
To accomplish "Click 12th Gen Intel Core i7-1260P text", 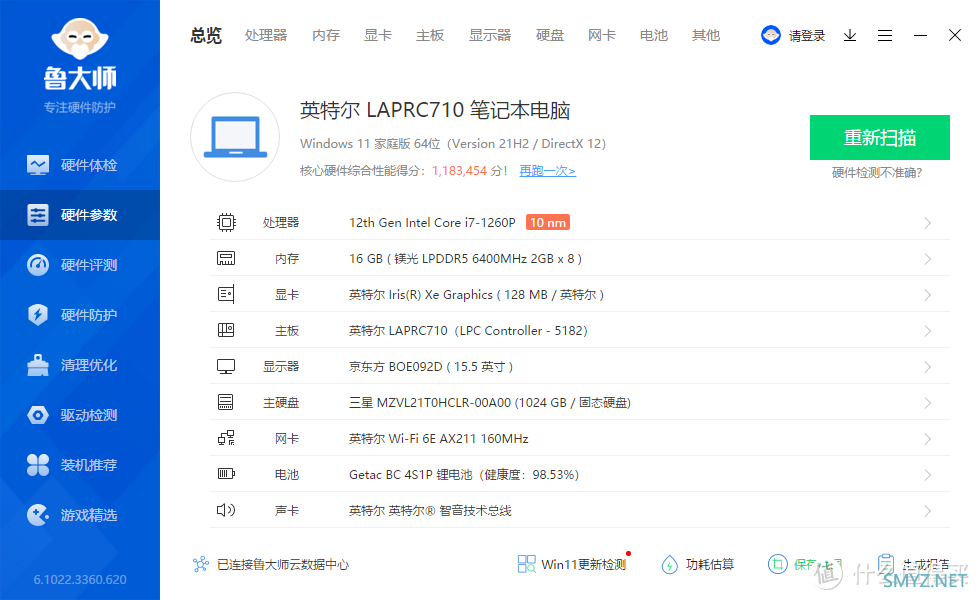I will pyautogui.click(x=432, y=222).
